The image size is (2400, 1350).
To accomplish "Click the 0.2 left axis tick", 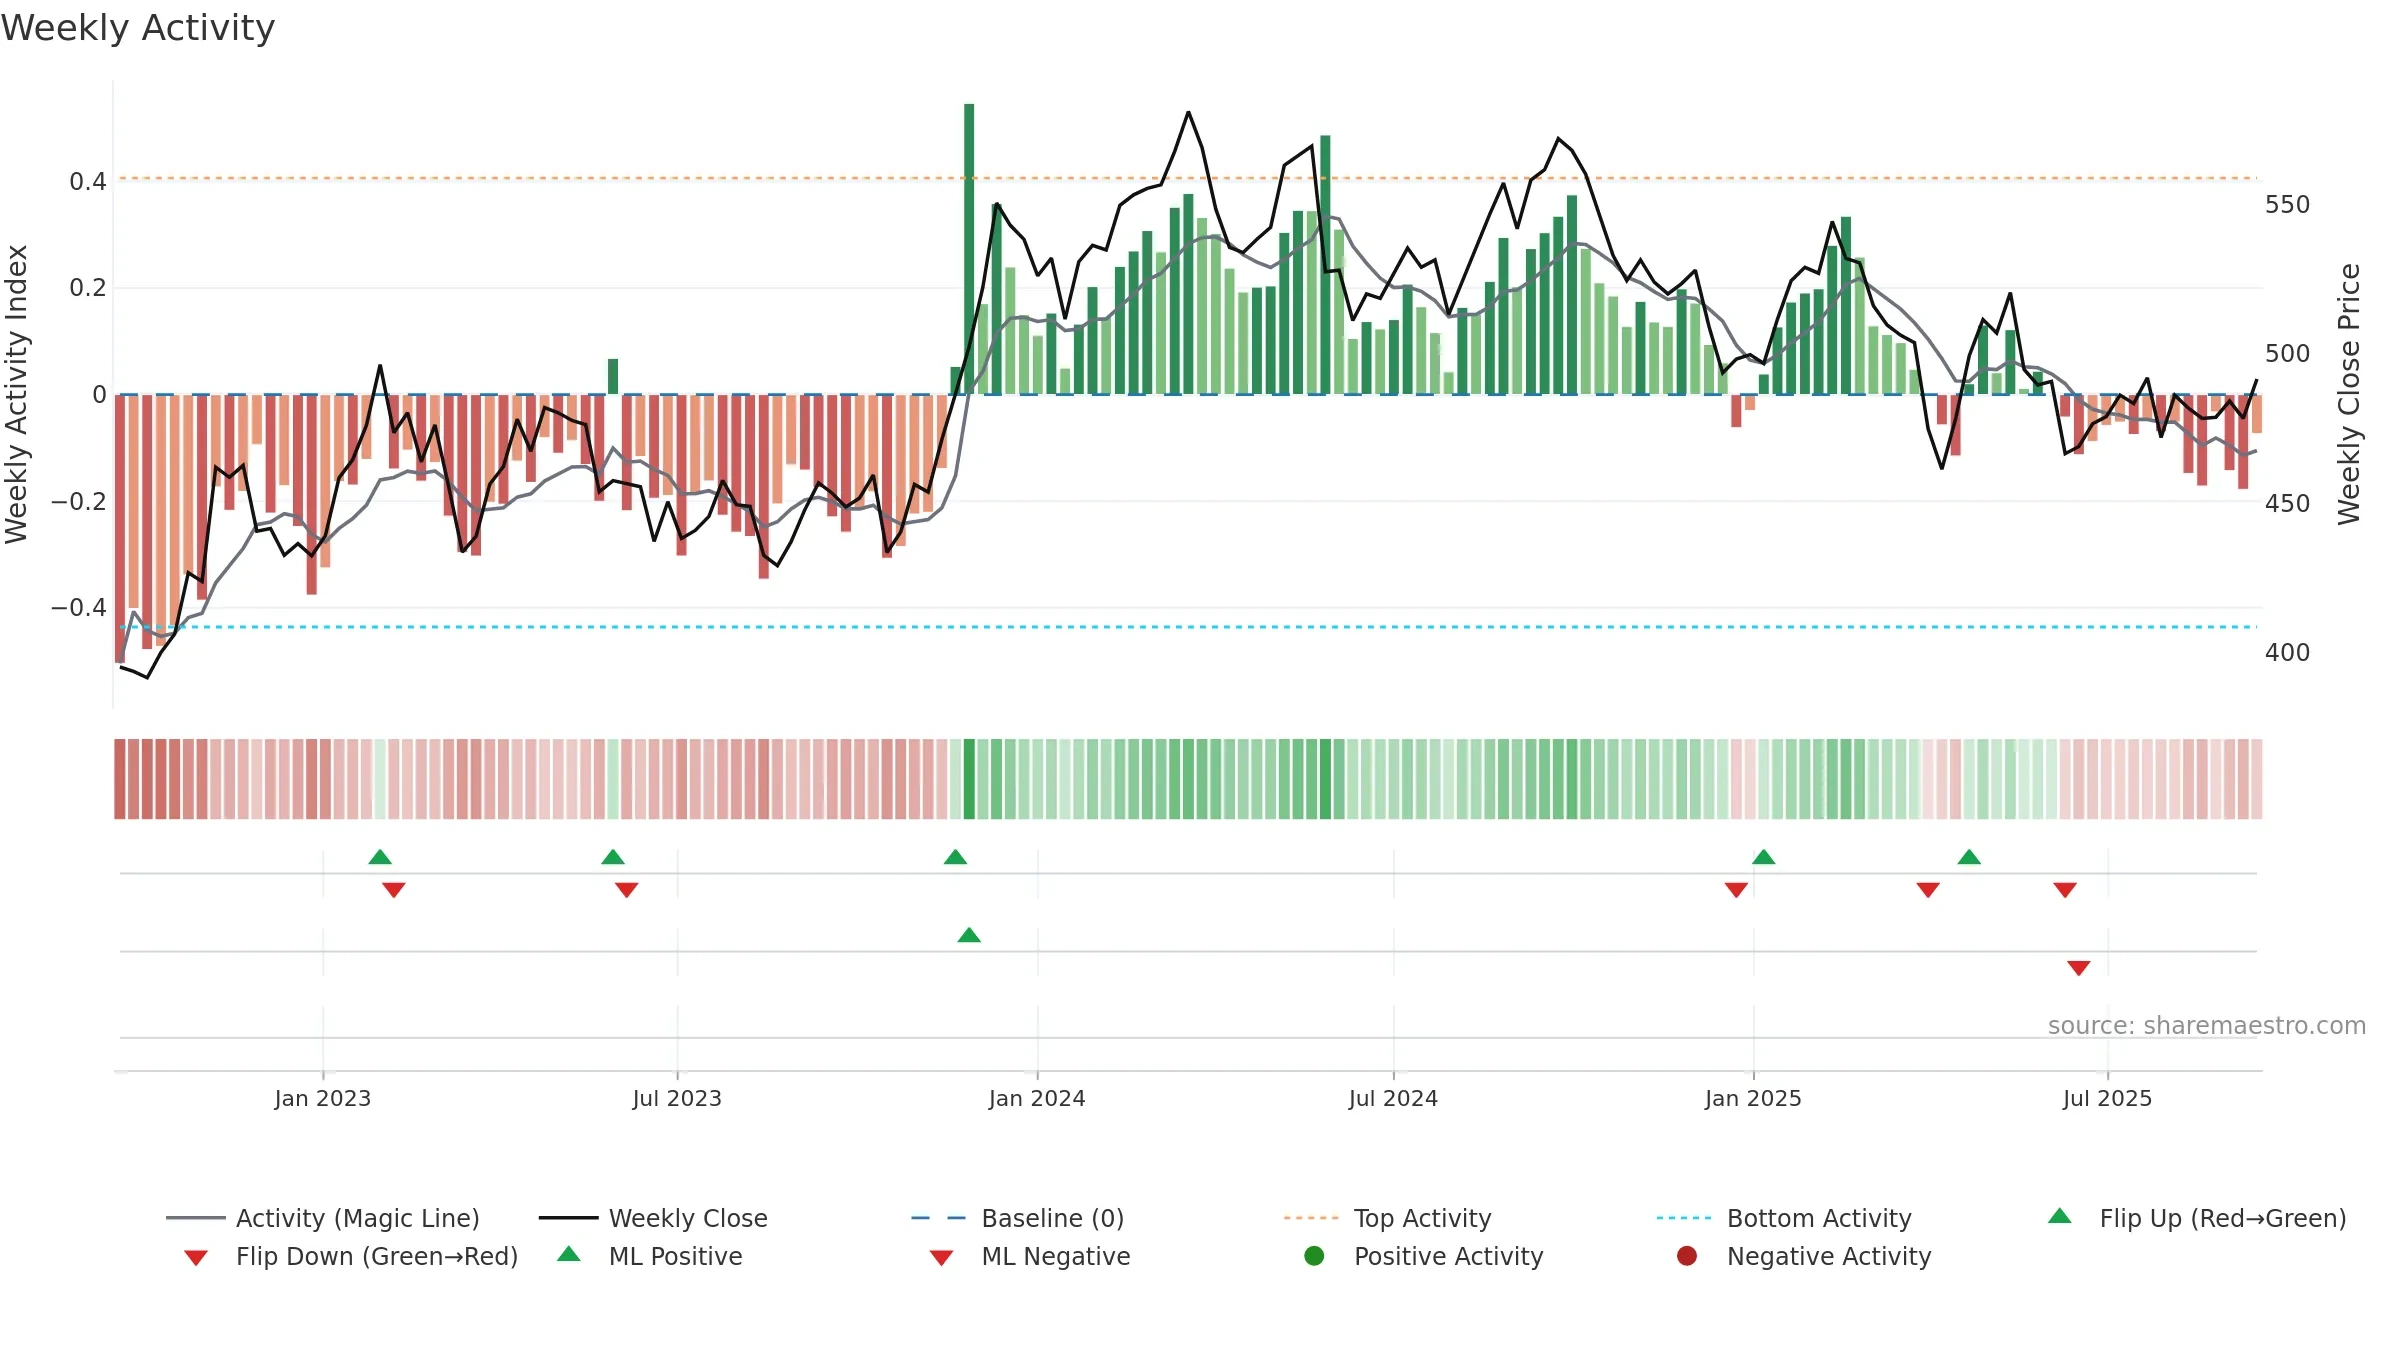I will [88, 288].
